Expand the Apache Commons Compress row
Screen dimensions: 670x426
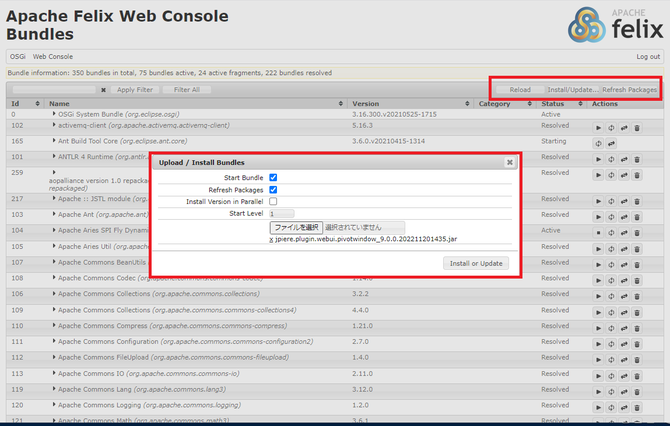pos(54,325)
